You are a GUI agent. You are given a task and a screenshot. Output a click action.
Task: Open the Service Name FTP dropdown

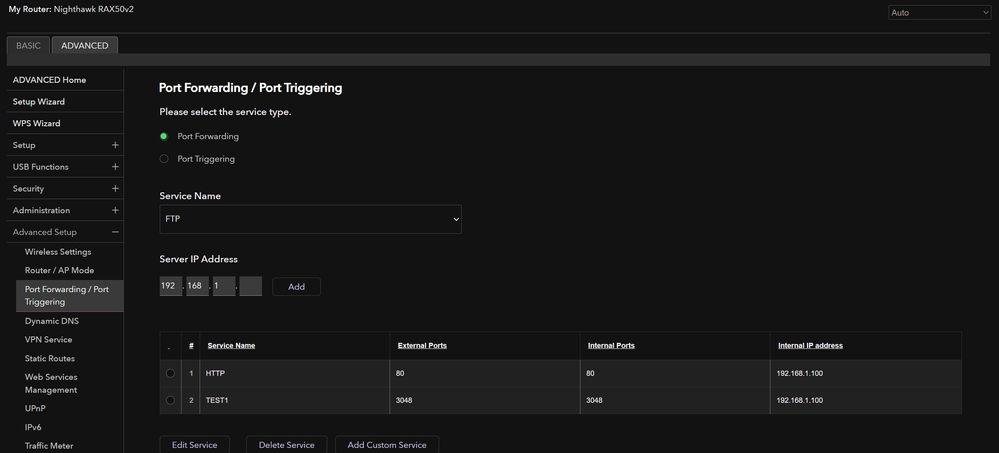[310, 219]
